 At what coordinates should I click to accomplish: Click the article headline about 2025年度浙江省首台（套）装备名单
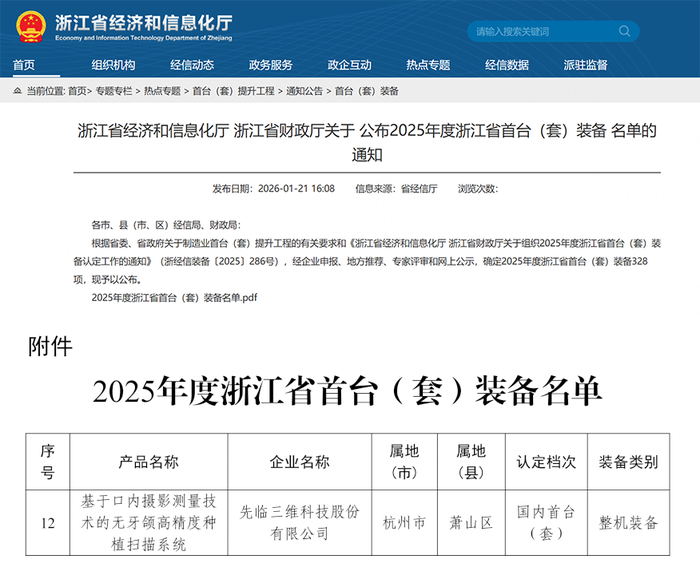coord(367,142)
